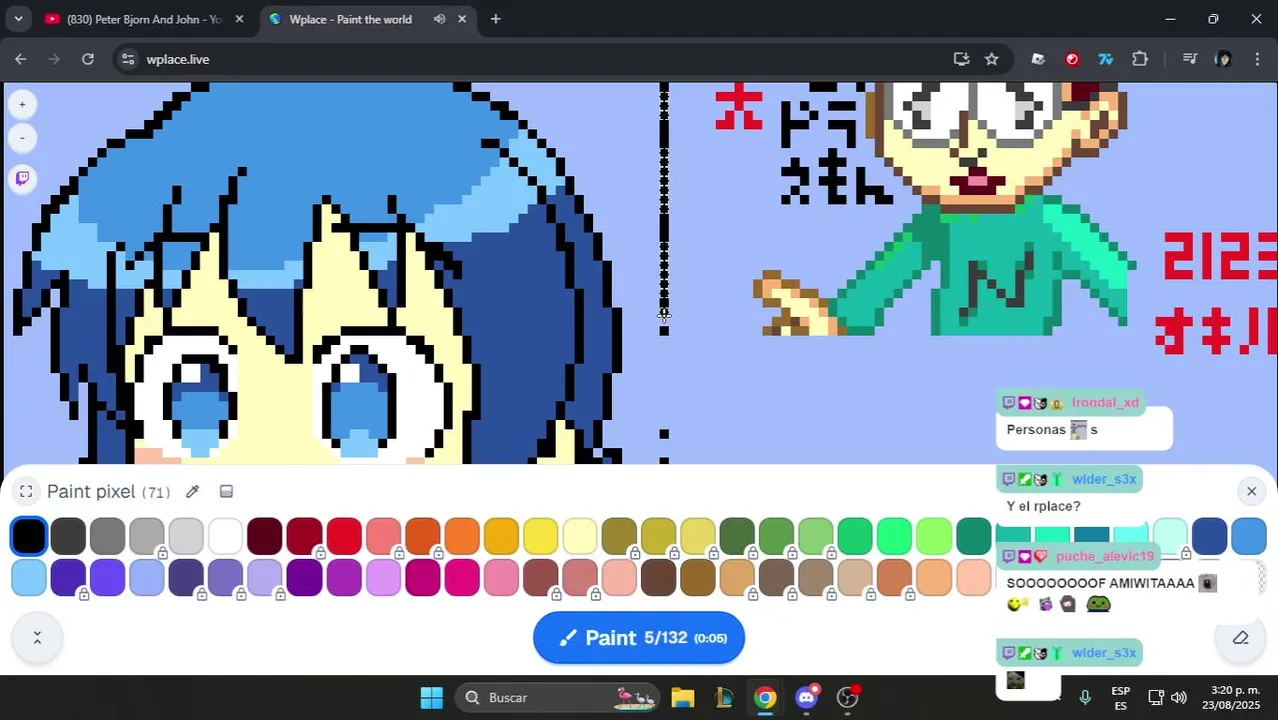Open the OBS taskbar icon
The height and width of the screenshot is (720, 1278).
point(848,697)
